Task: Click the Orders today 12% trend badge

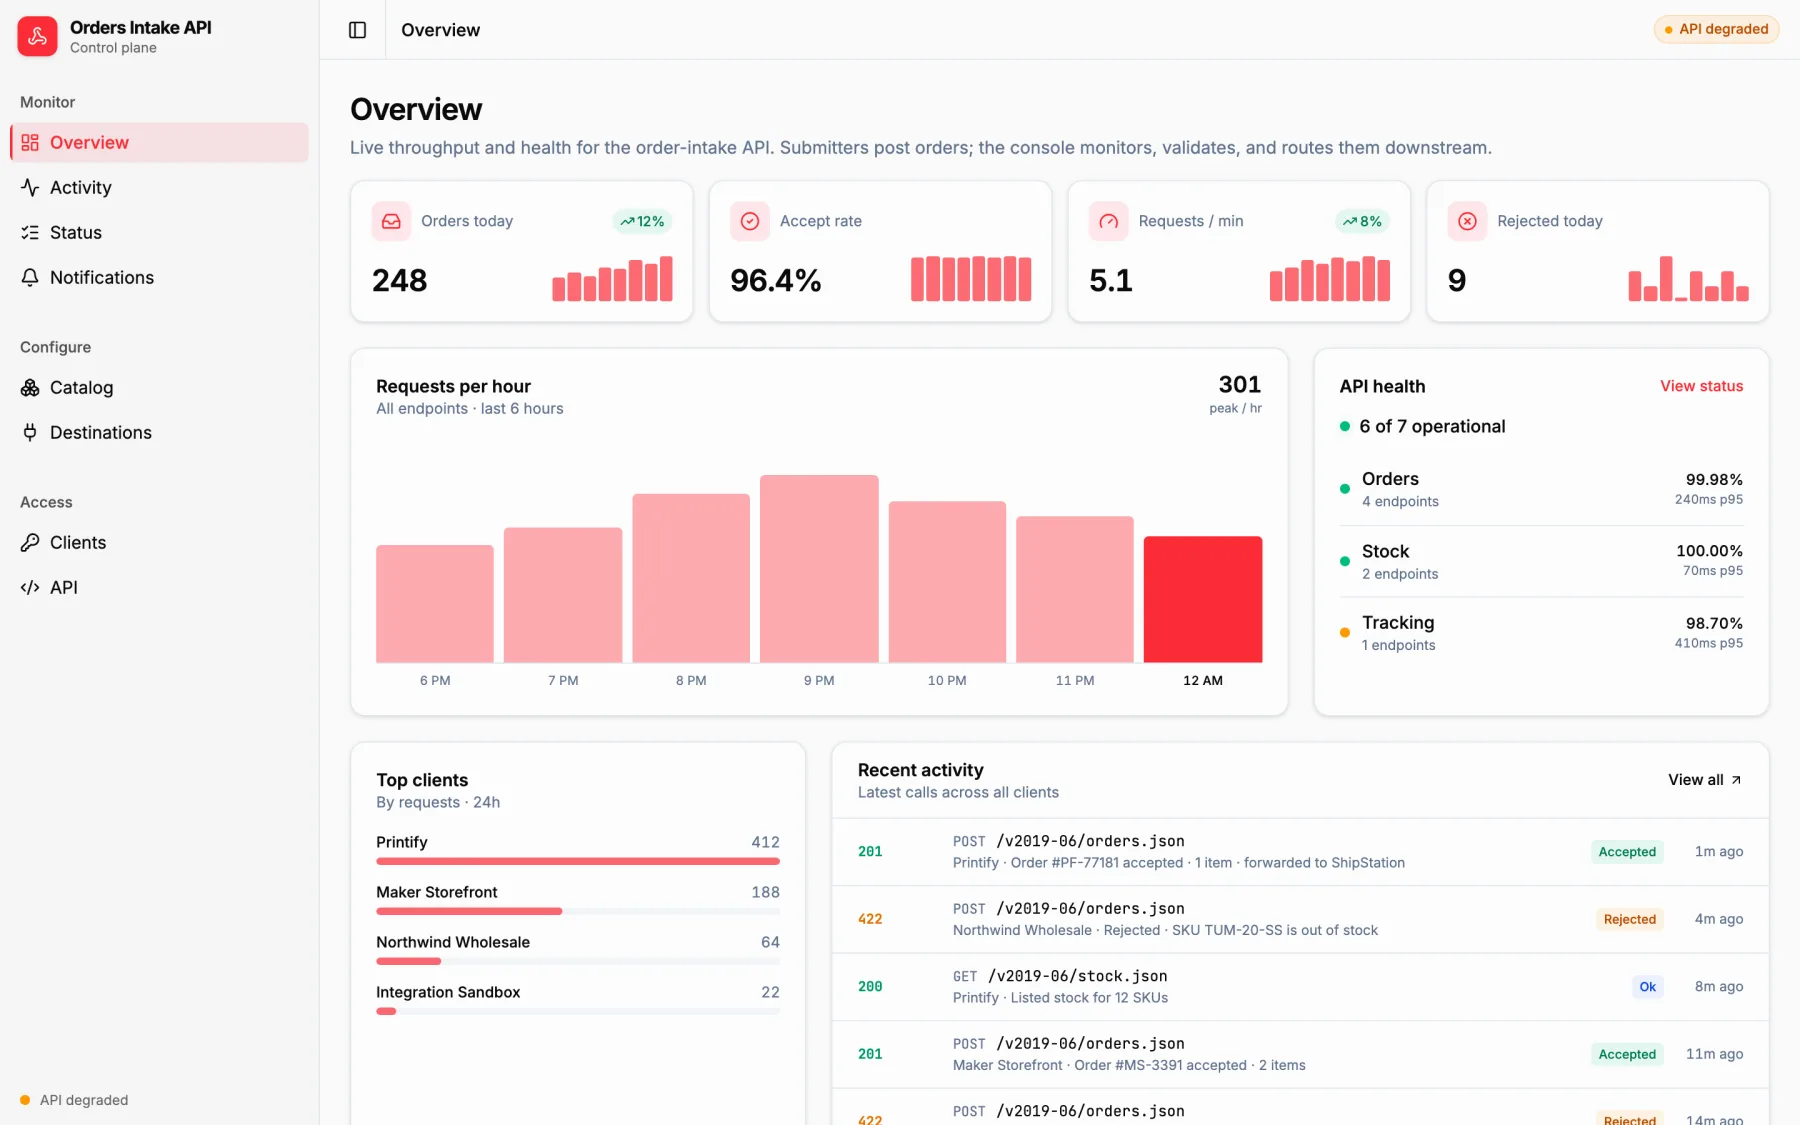Action: (x=642, y=221)
